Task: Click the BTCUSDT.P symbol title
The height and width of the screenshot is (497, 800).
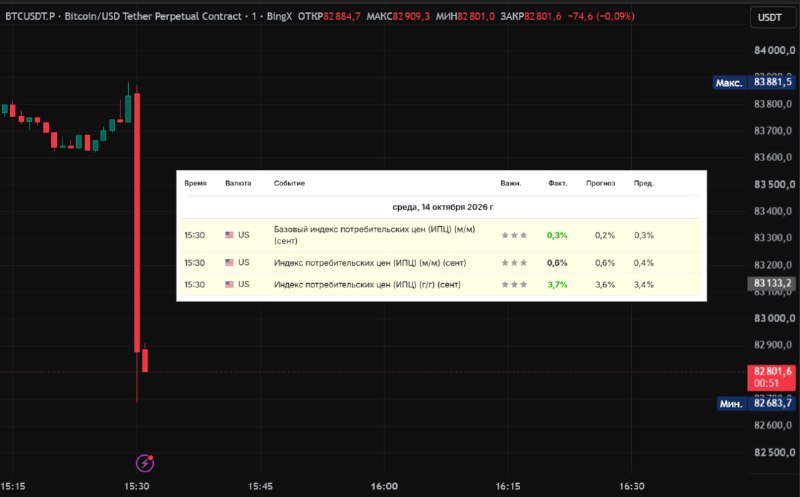Action: pos(30,16)
